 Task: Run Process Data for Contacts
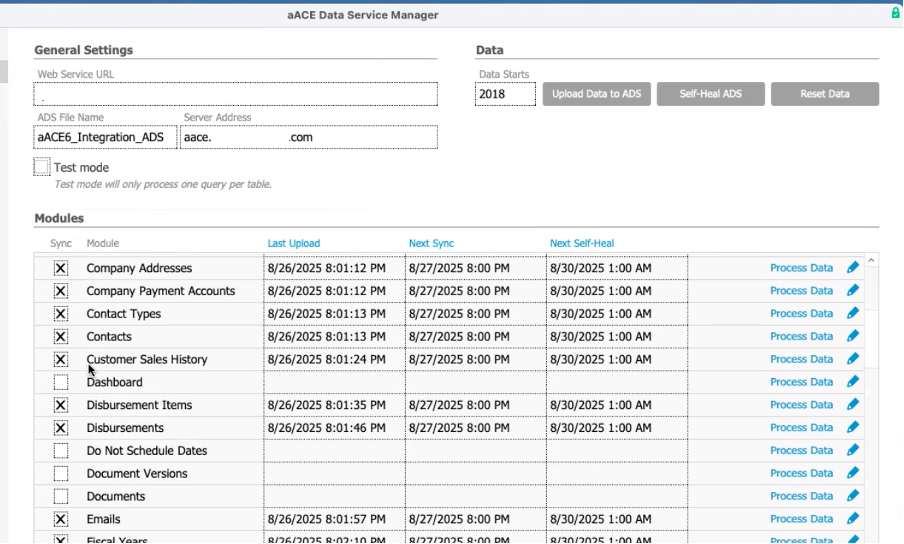tap(801, 336)
